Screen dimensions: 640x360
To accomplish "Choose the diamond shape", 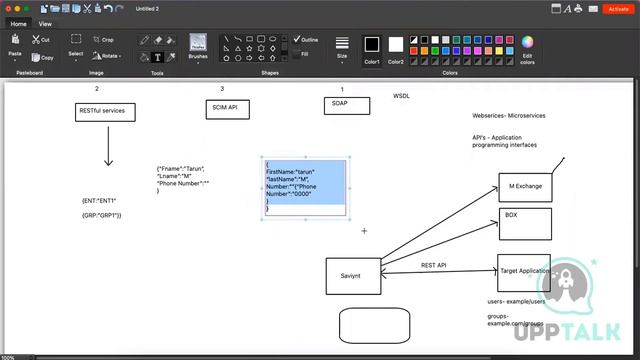I will pyautogui.click(x=273, y=49).
